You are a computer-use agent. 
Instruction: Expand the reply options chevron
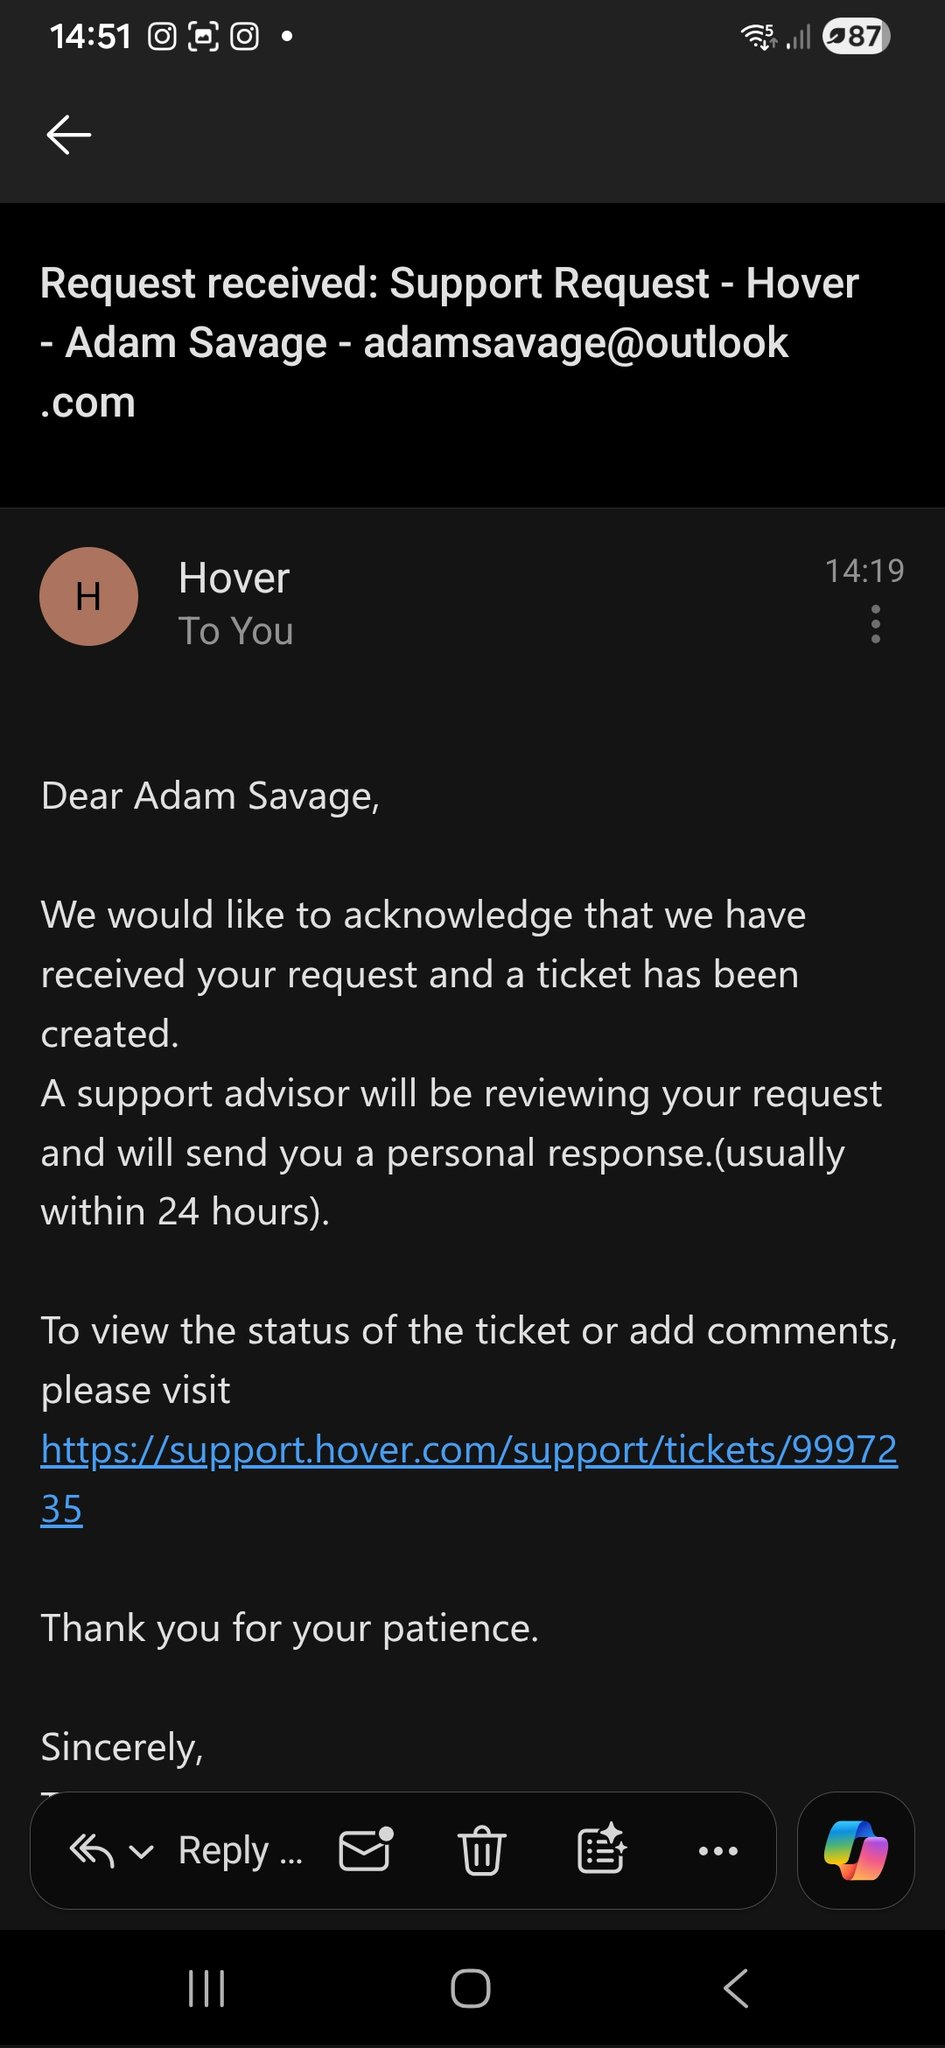[x=142, y=1852]
